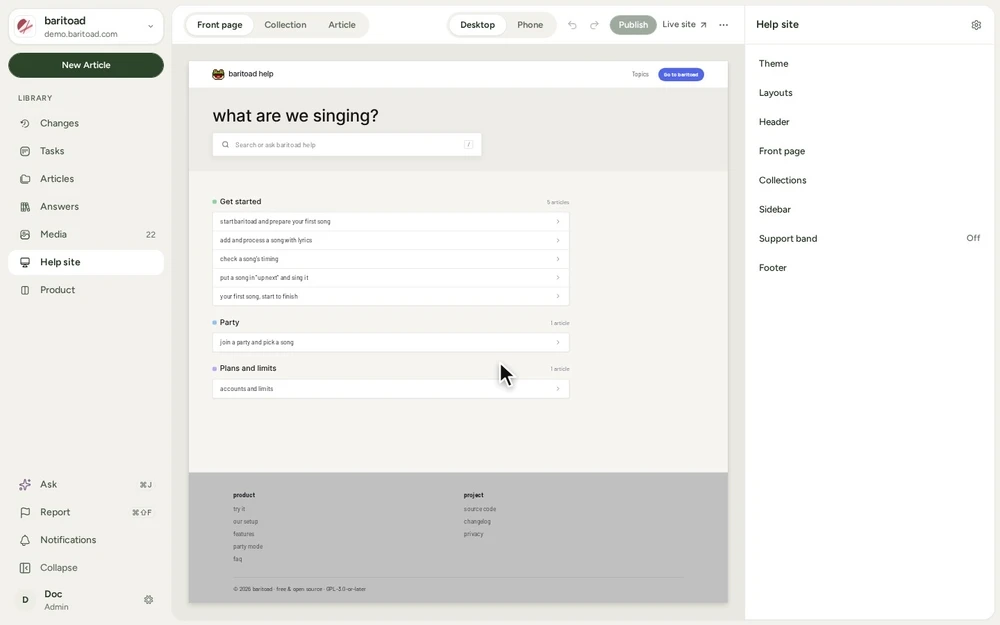Open the Live site link
This screenshot has width=1000, height=625.
pos(684,25)
